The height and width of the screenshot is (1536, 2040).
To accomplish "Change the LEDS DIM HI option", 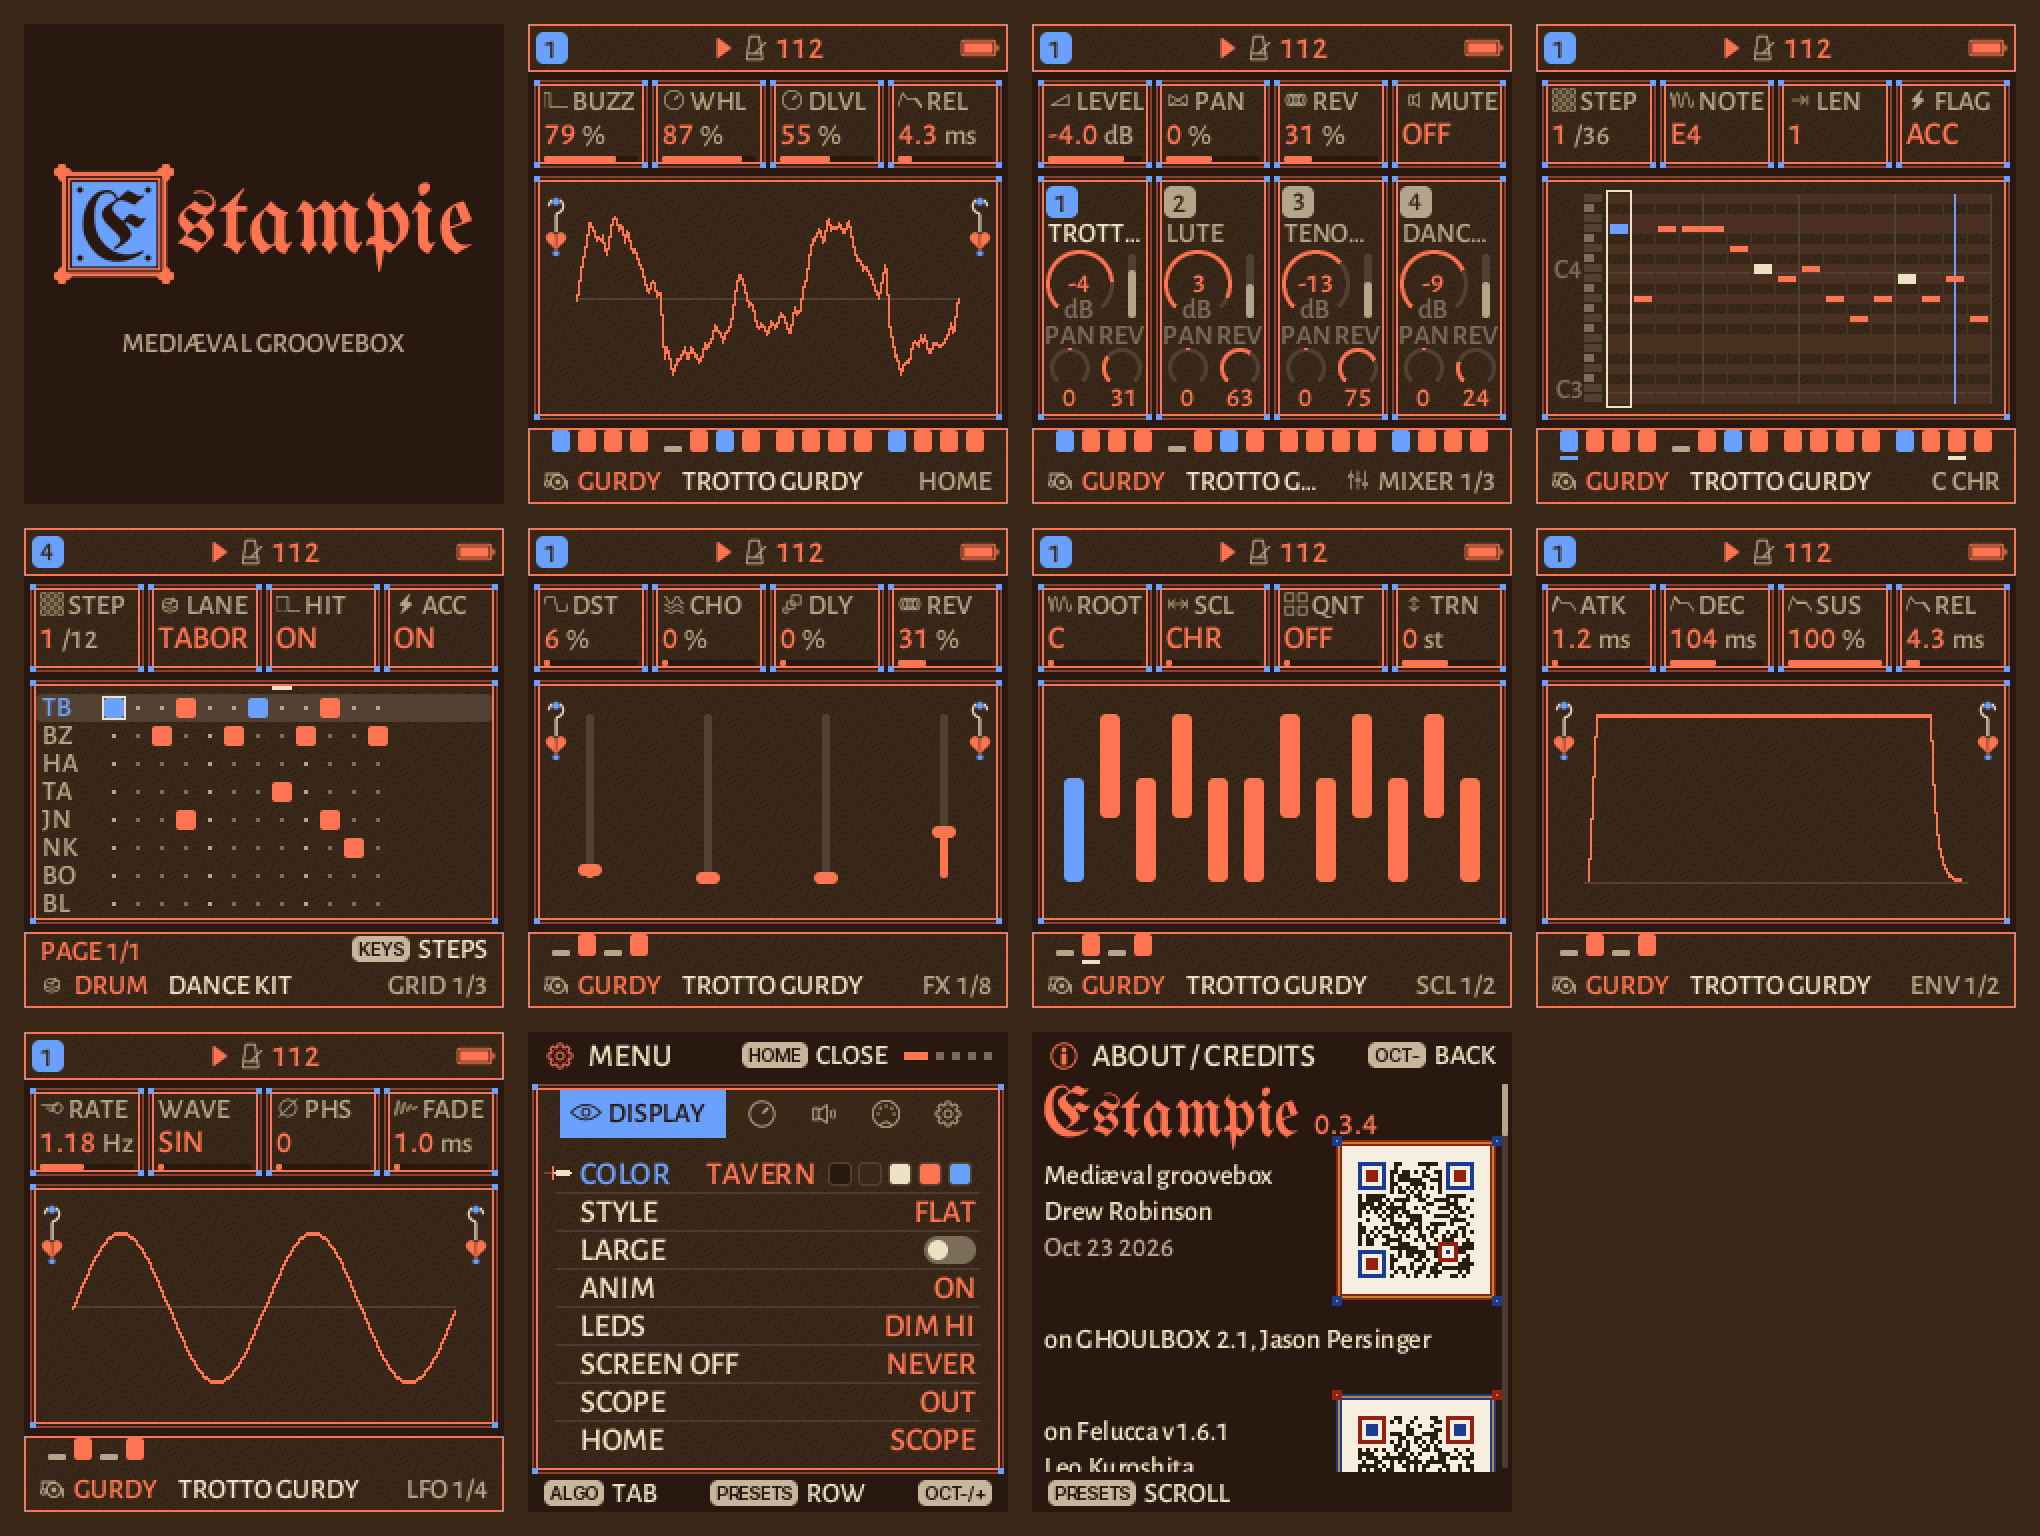I will tap(767, 1326).
